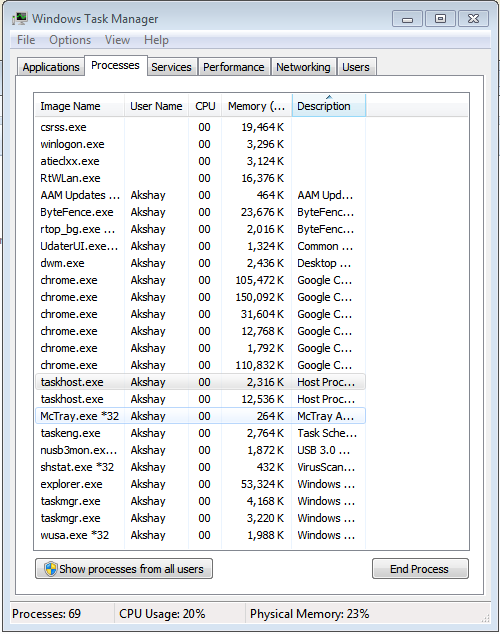Viewport: 500px width, 634px height.
Task: Switch to the Performance tab
Action: (x=234, y=67)
